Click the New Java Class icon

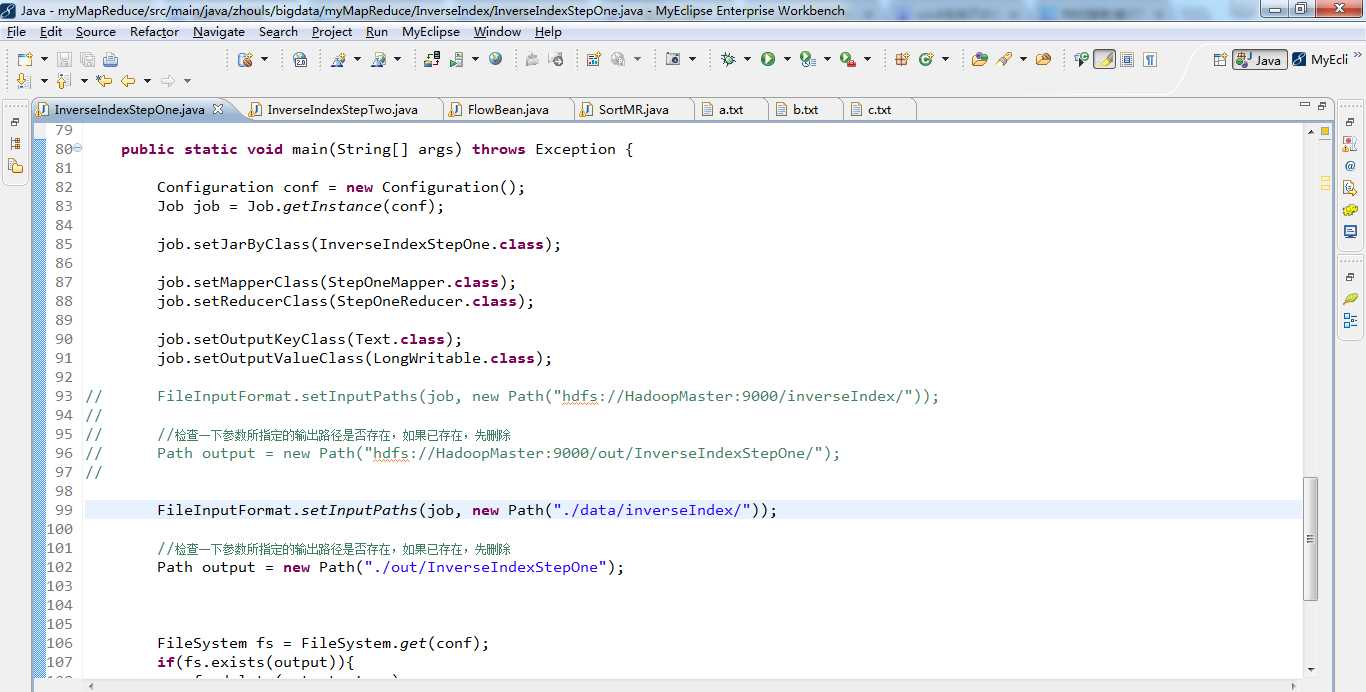click(926, 60)
